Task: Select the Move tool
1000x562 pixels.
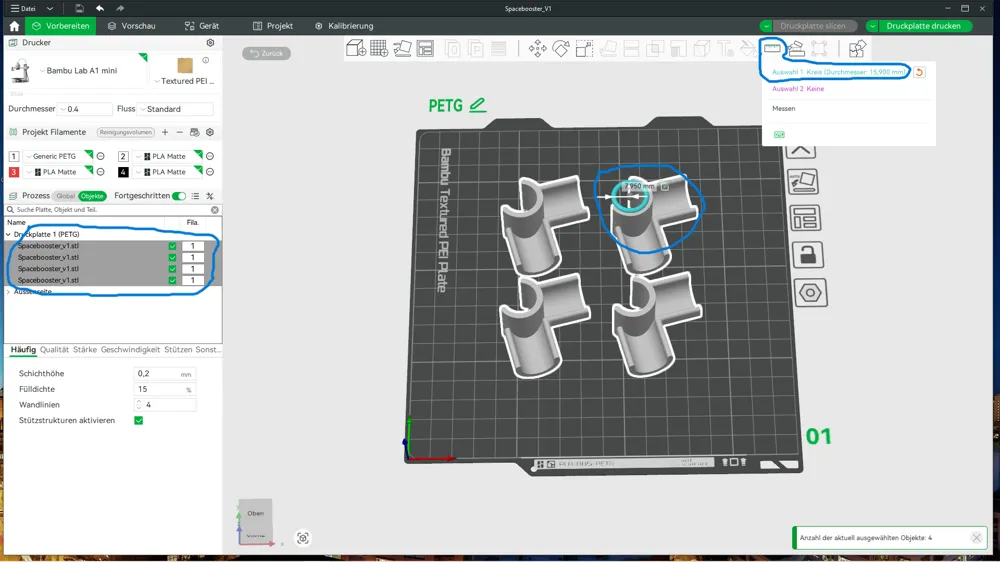Action: (x=538, y=48)
